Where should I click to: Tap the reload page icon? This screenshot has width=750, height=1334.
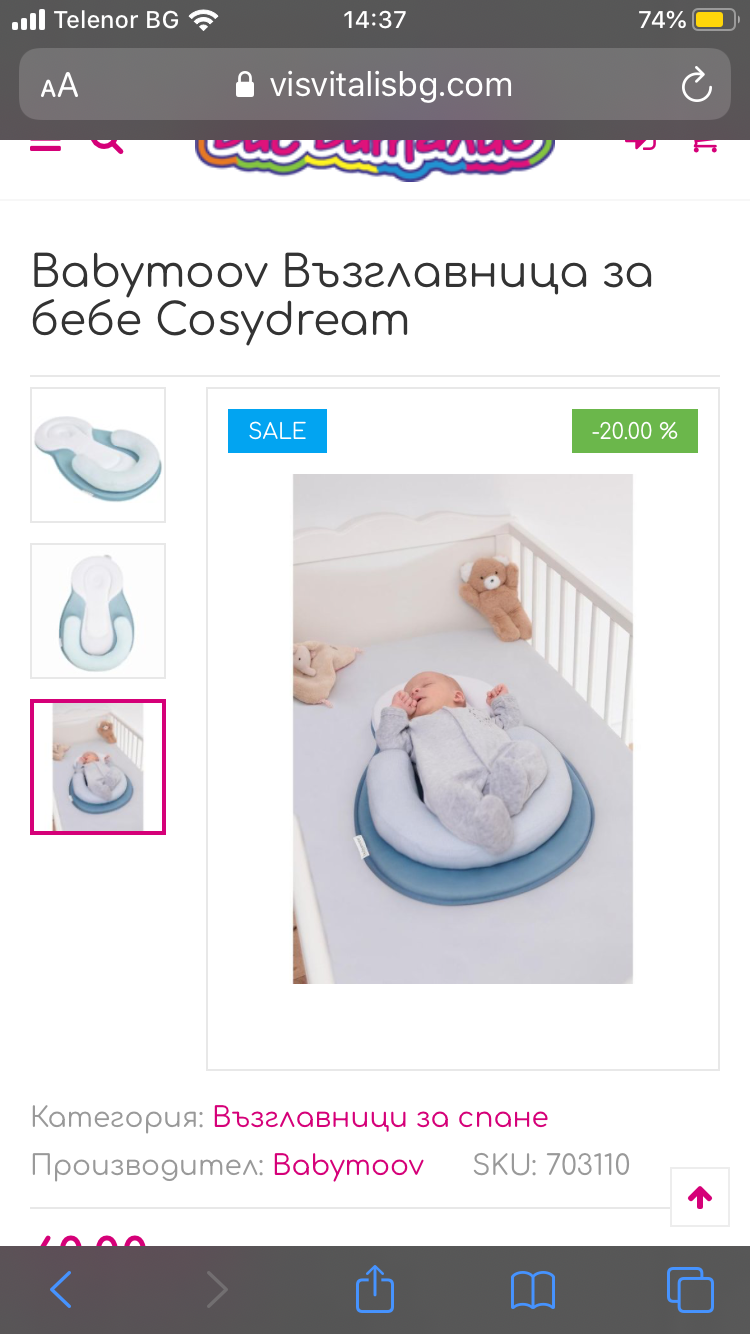pyautogui.click(x=696, y=85)
